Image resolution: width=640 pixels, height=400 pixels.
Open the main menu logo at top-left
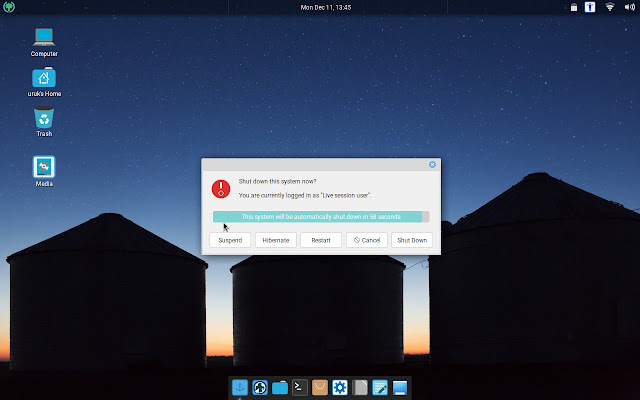(9, 7)
